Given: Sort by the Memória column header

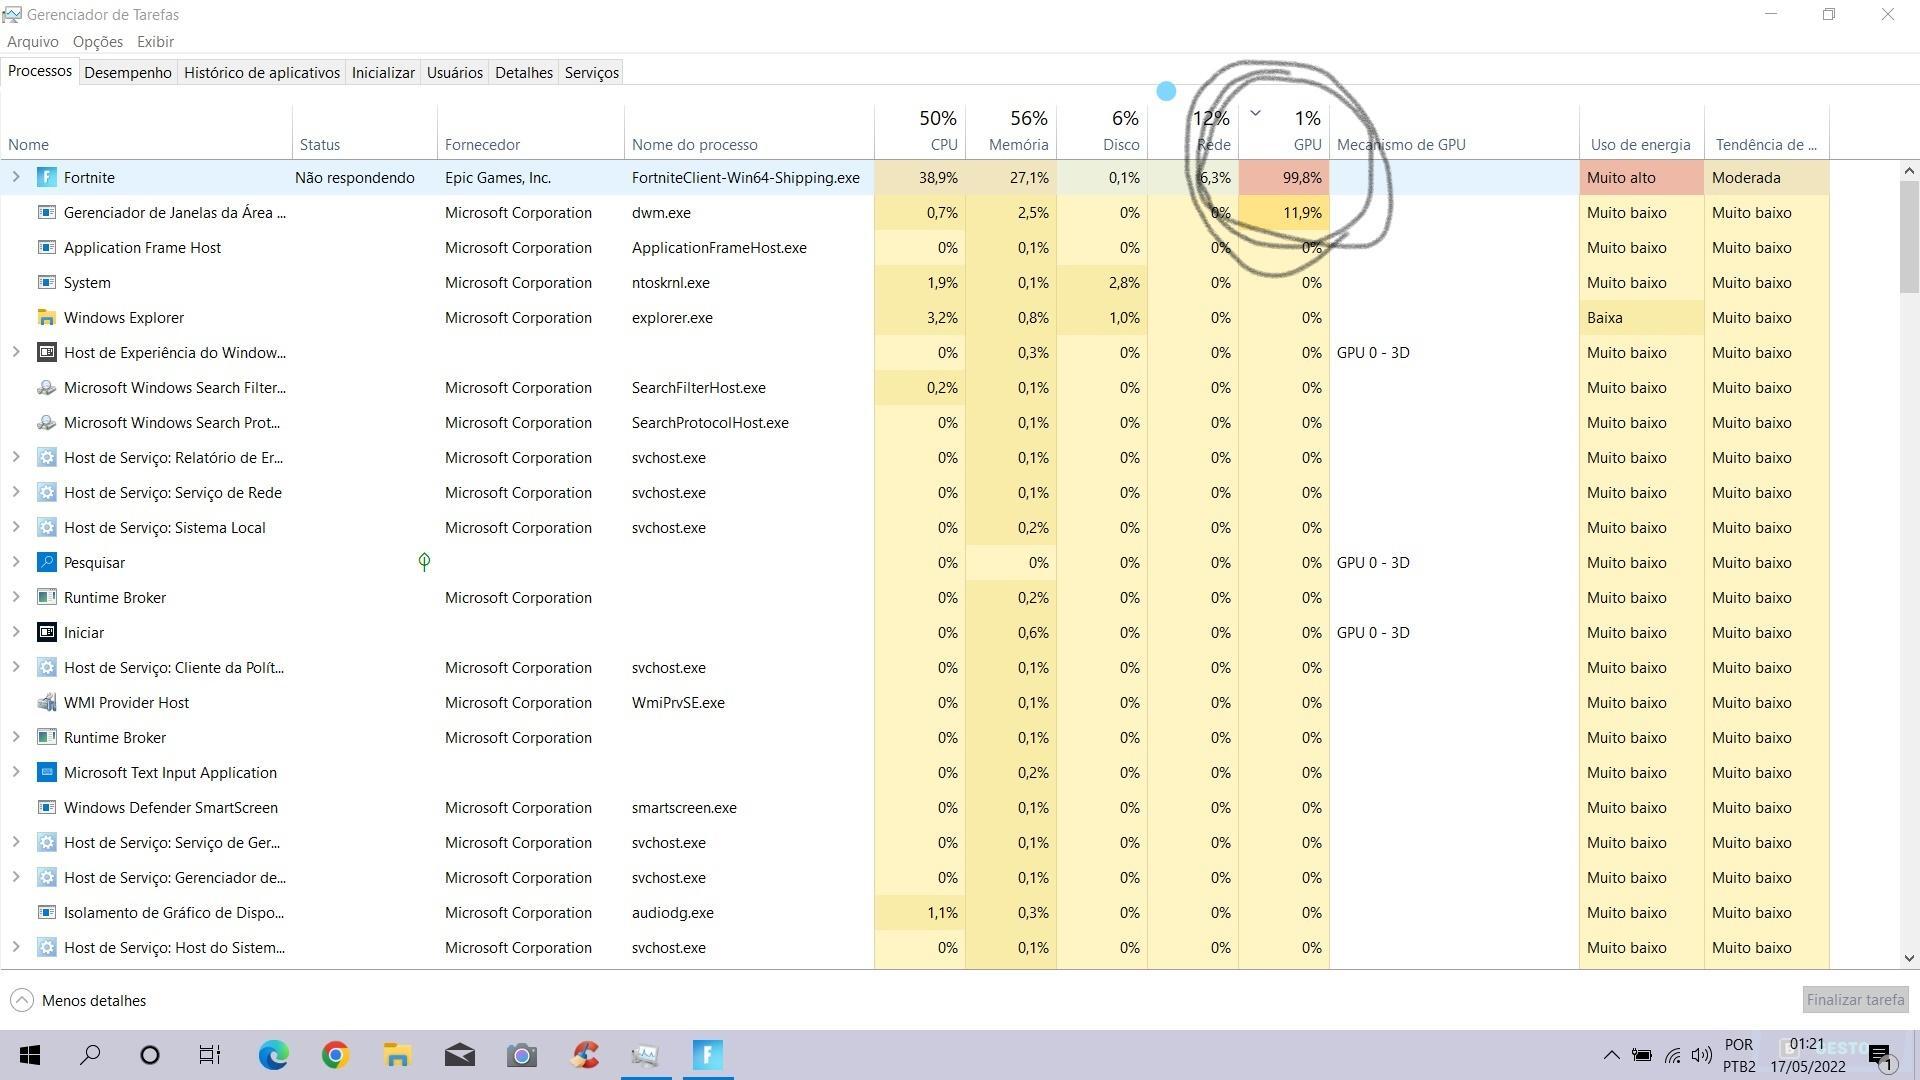Looking at the screenshot, I should [x=1011, y=132].
